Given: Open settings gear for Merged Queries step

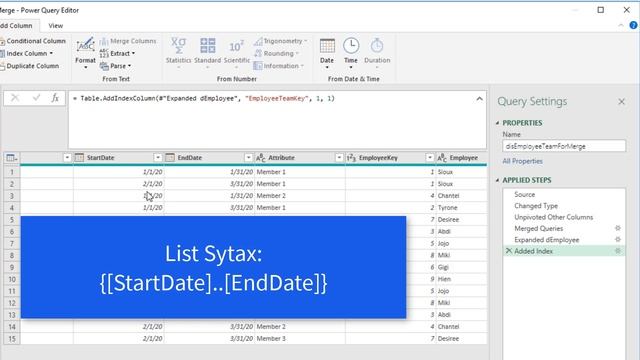Looking at the screenshot, I should pos(618,228).
